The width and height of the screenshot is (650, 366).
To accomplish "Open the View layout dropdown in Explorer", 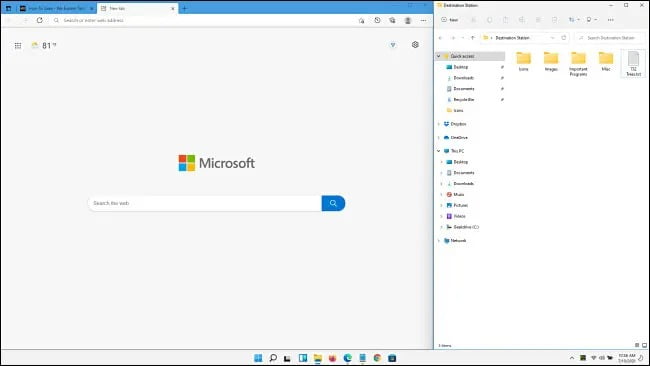I will [x=592, y=20].
